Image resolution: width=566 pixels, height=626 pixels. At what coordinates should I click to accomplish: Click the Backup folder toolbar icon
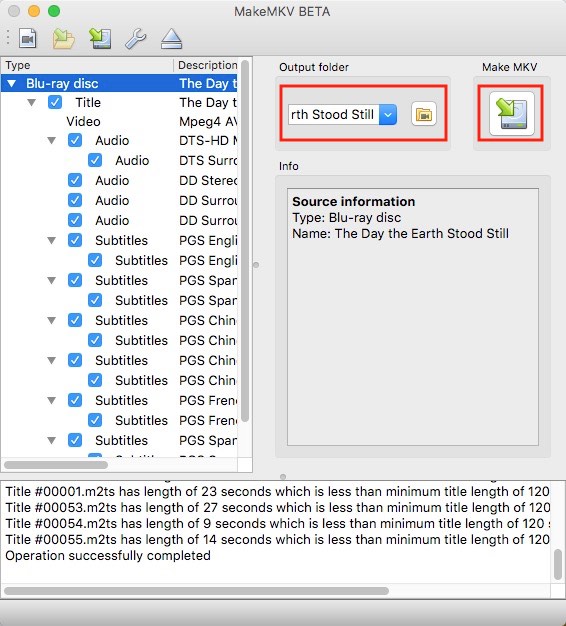[x=63, y=39]
